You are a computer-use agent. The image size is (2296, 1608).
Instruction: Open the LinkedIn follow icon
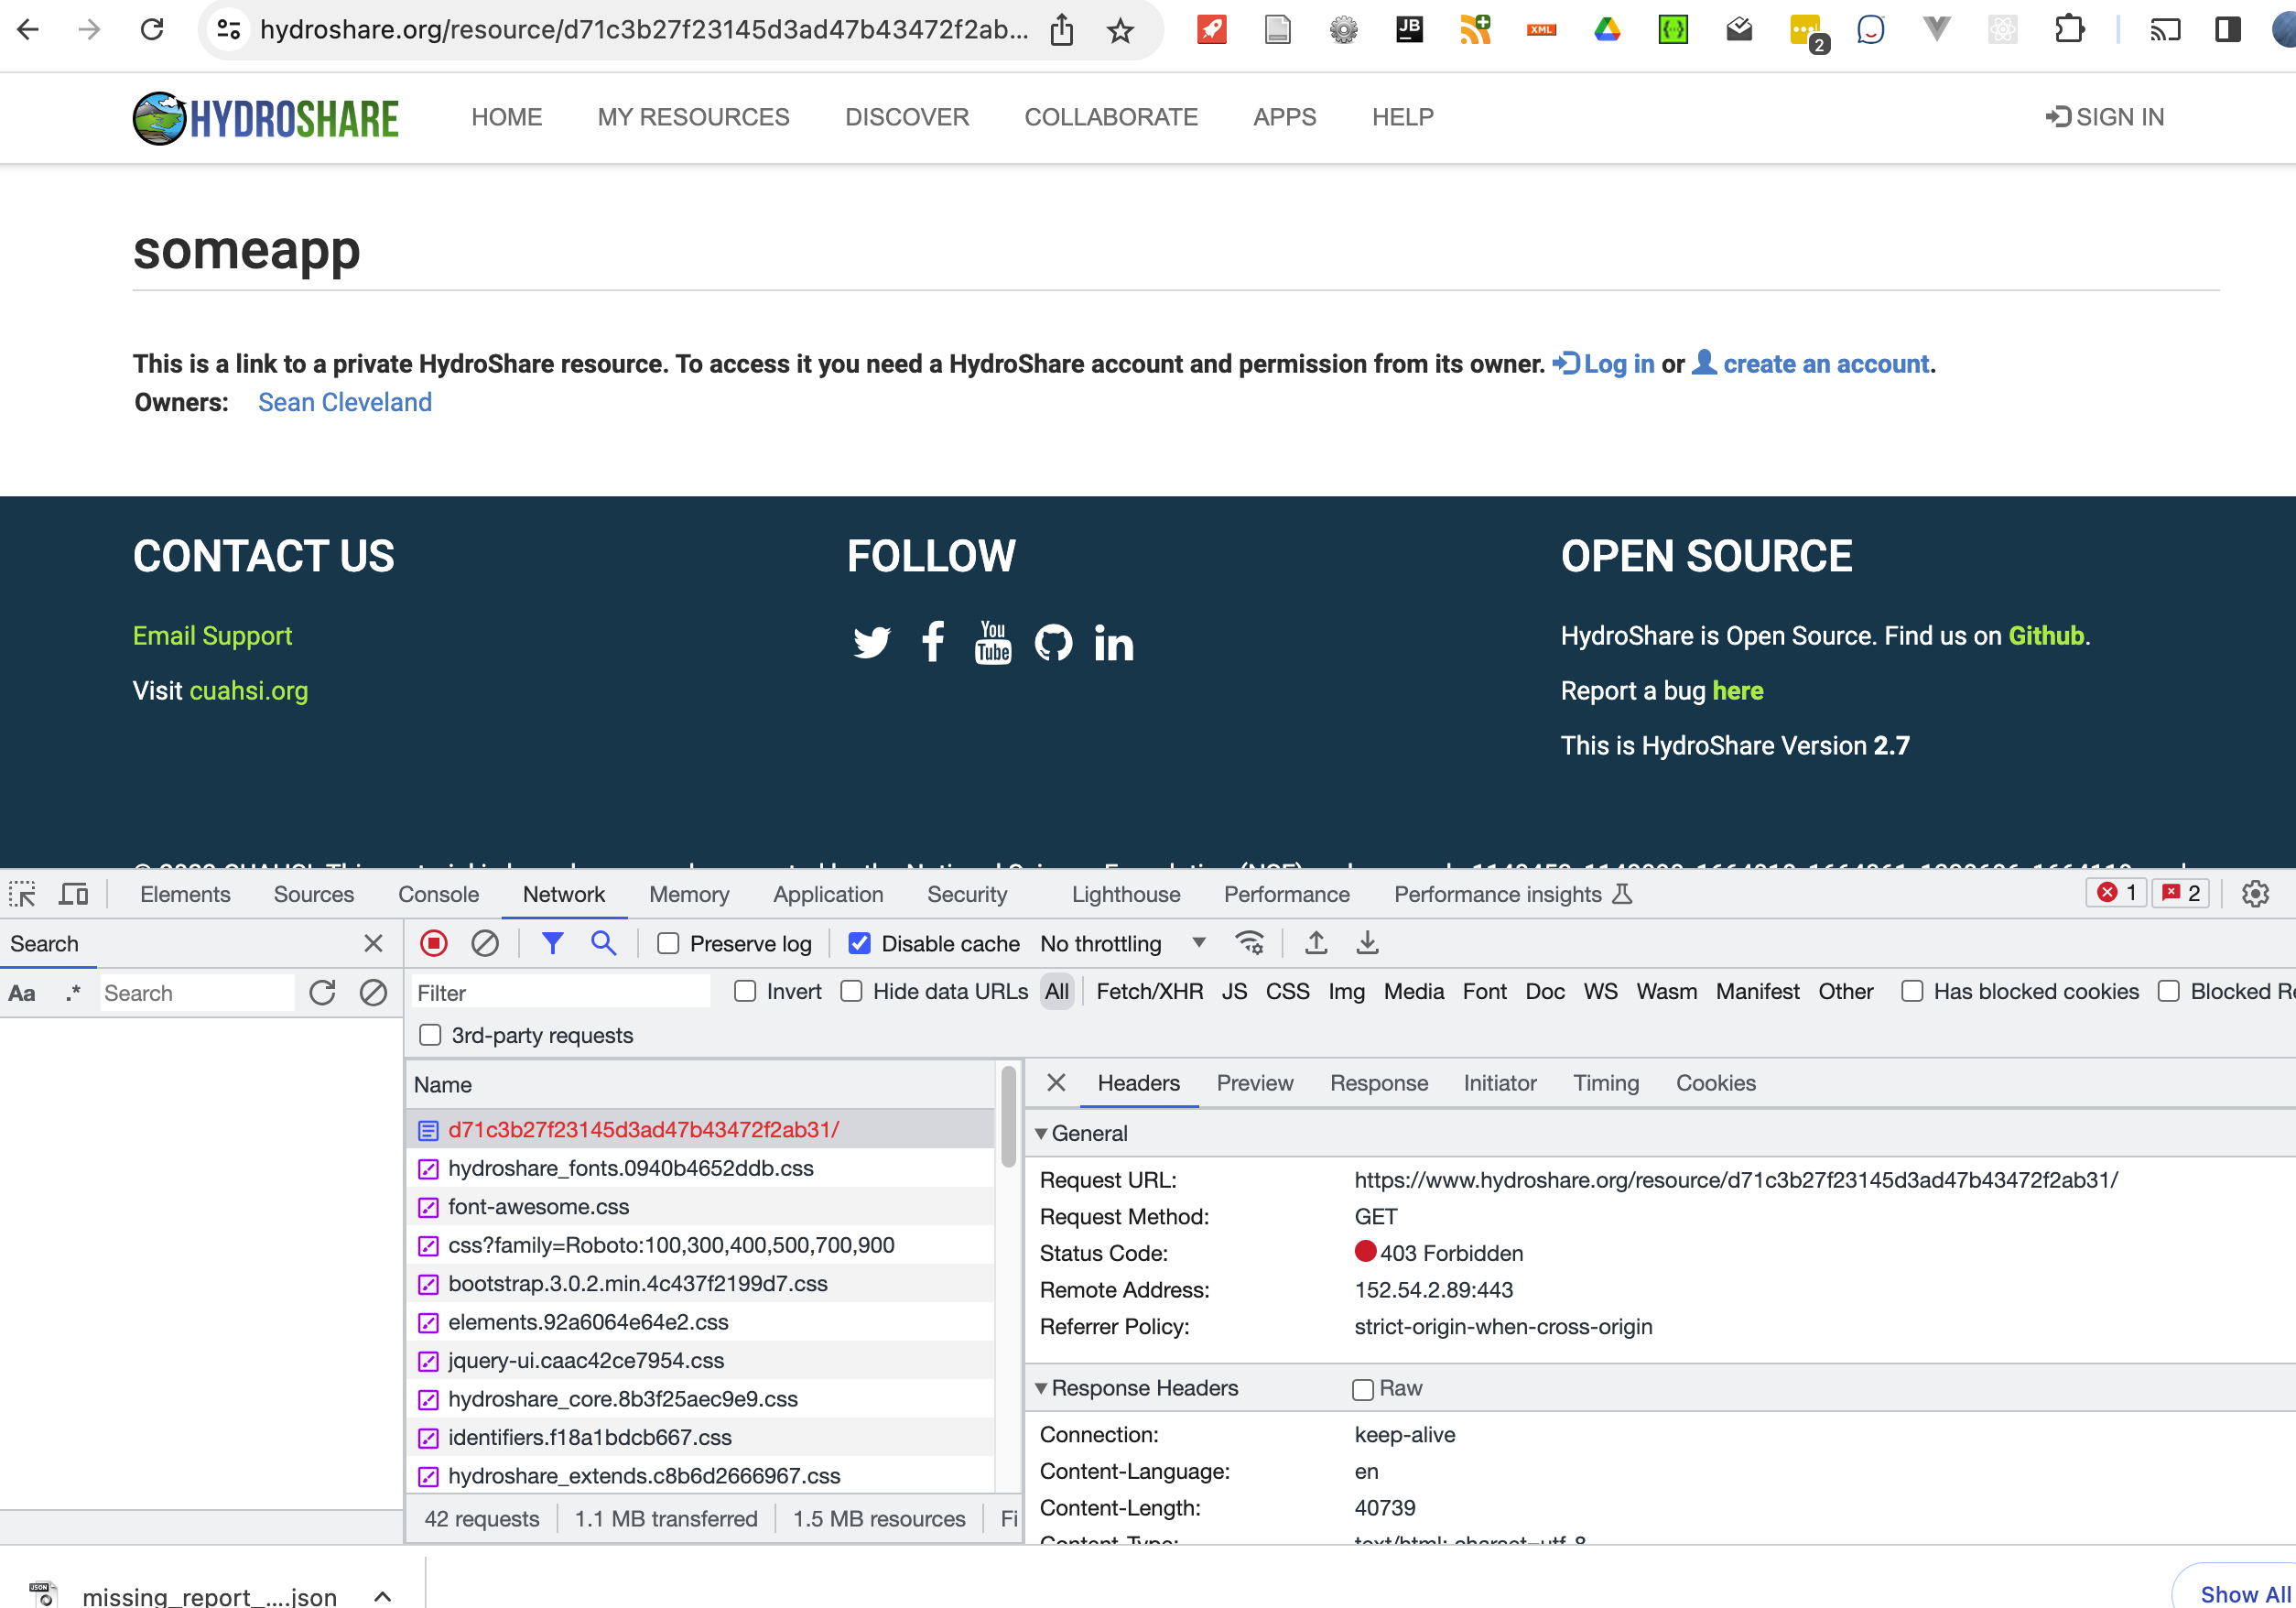tap(1113, 642)
